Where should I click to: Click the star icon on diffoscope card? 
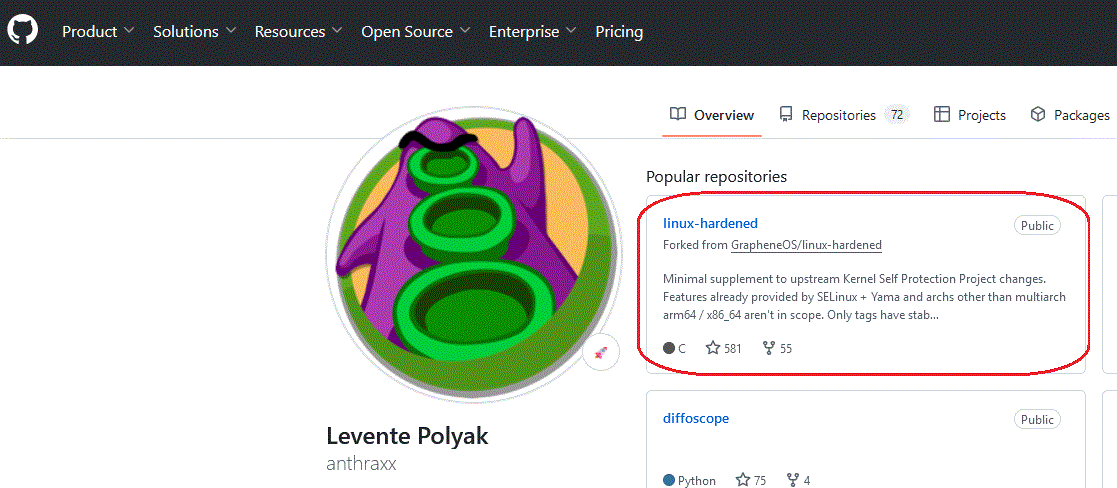click(743, 479)
